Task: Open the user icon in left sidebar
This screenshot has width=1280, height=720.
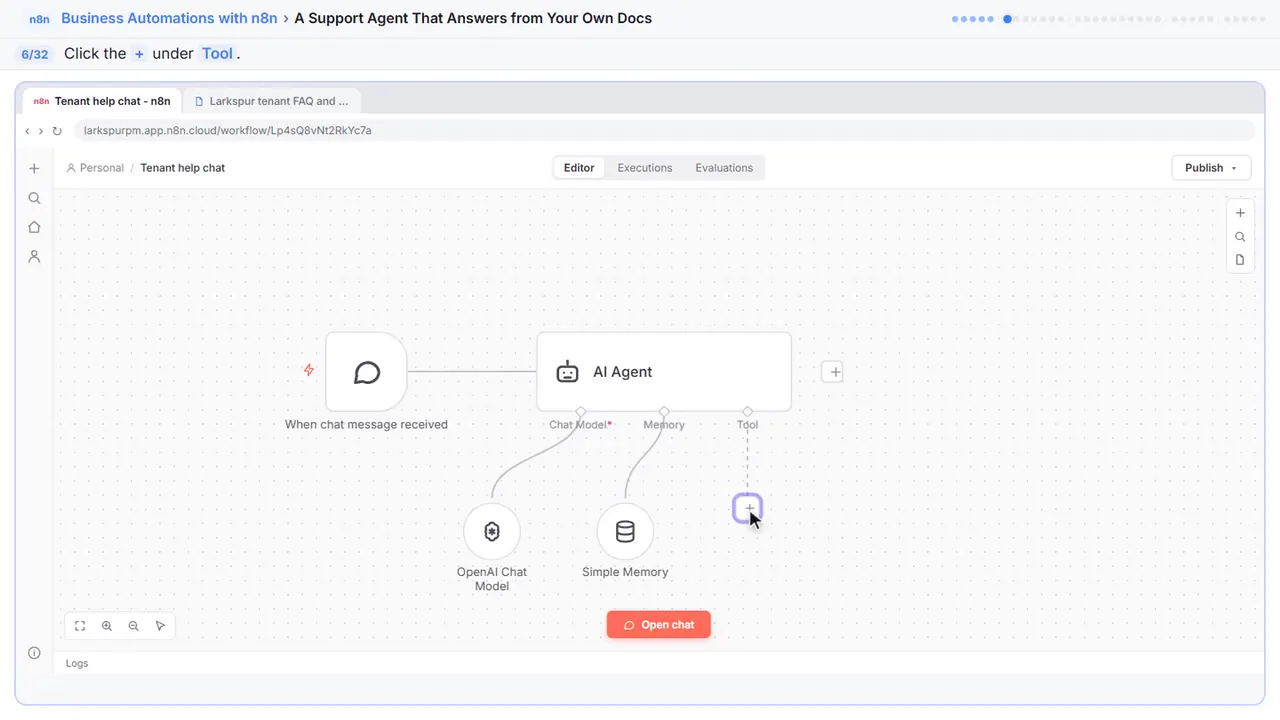Action: click(x=34, y=256)
